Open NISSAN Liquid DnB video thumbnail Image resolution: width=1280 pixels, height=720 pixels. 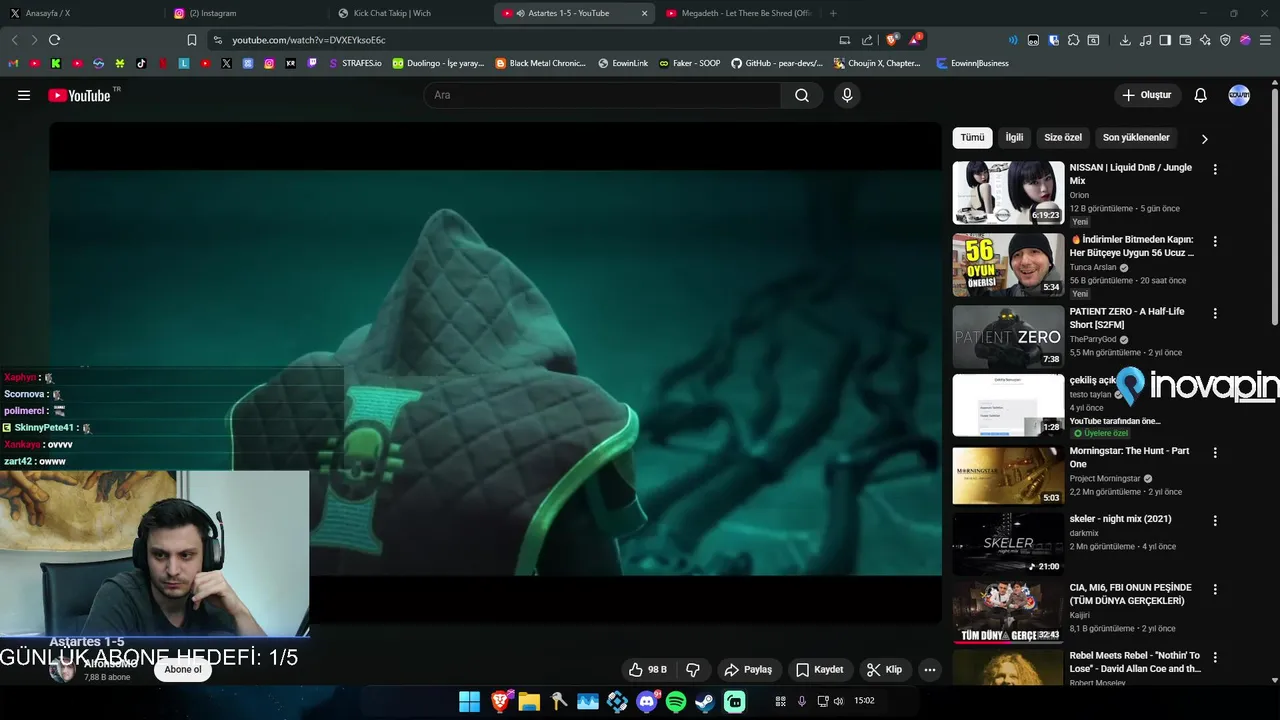(1008, 193)
